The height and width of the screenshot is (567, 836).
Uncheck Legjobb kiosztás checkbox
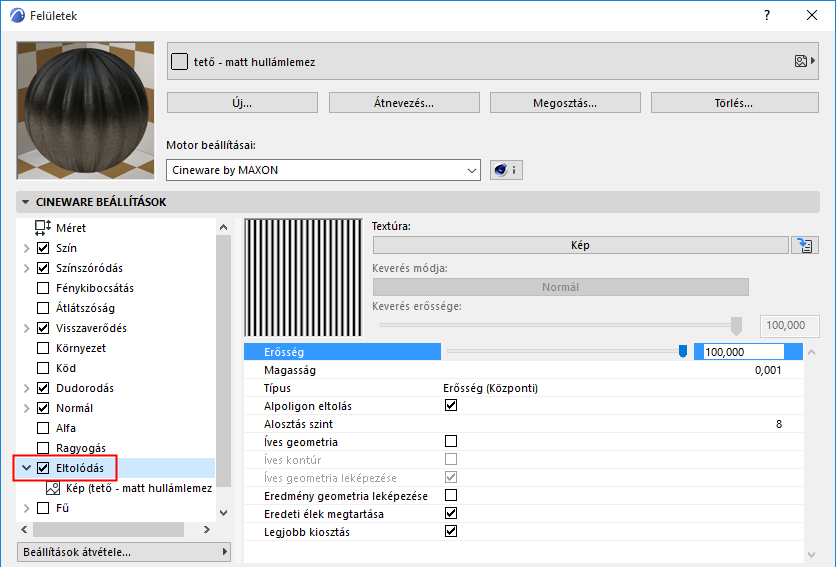point(451,531)
